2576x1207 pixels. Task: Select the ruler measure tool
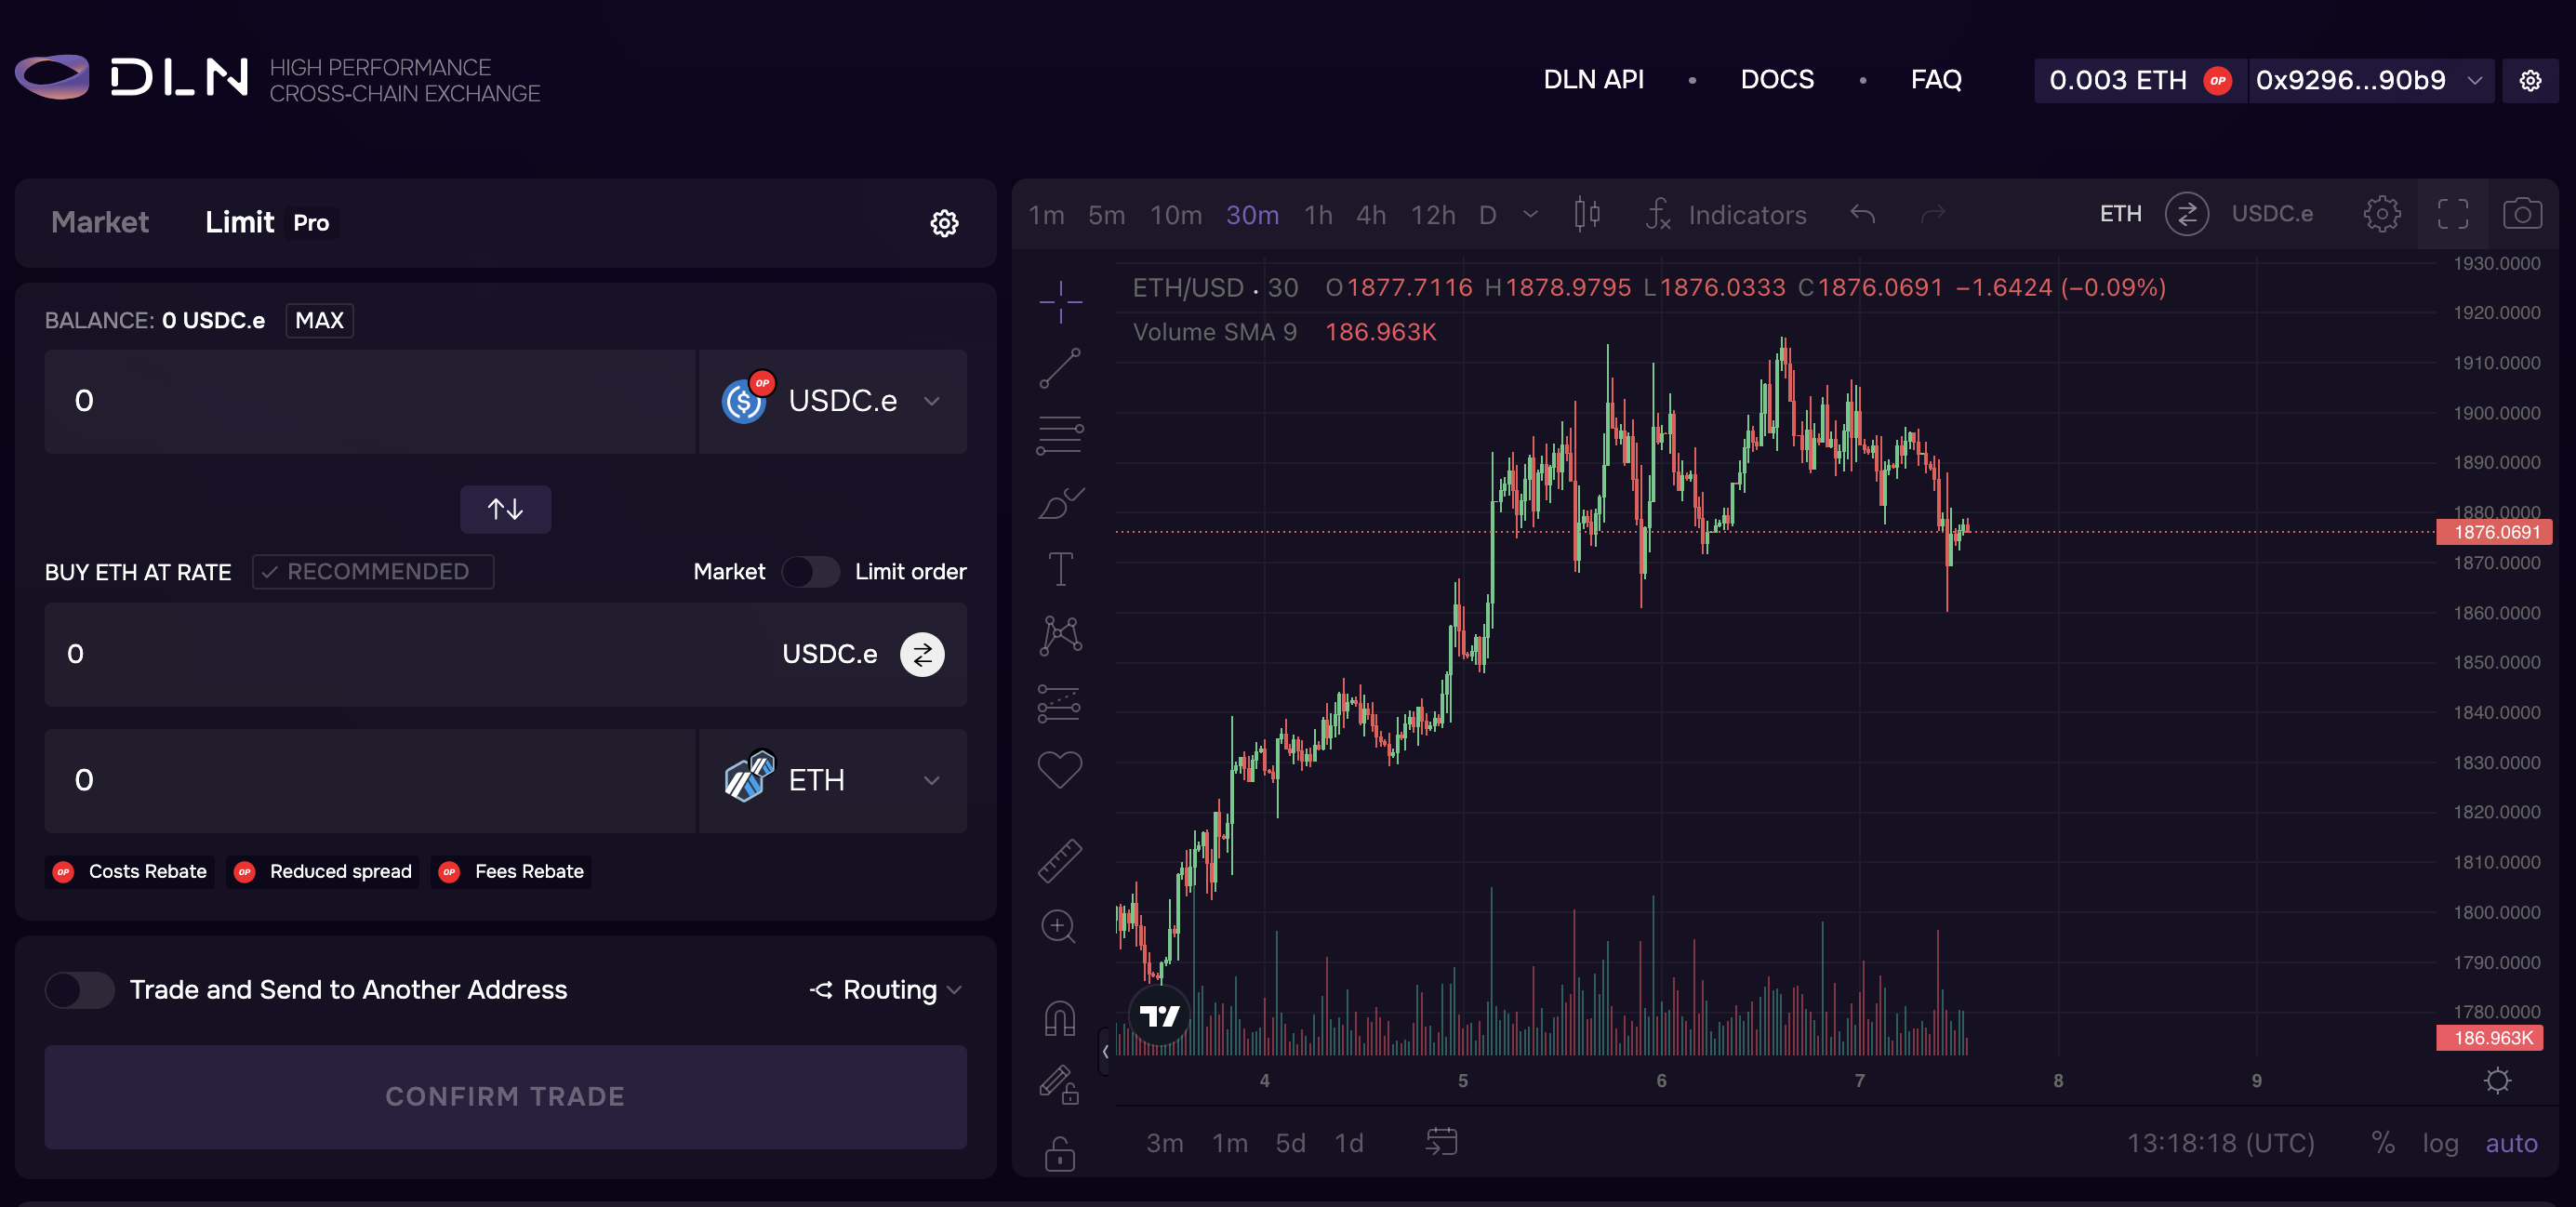coord(1060,860)
